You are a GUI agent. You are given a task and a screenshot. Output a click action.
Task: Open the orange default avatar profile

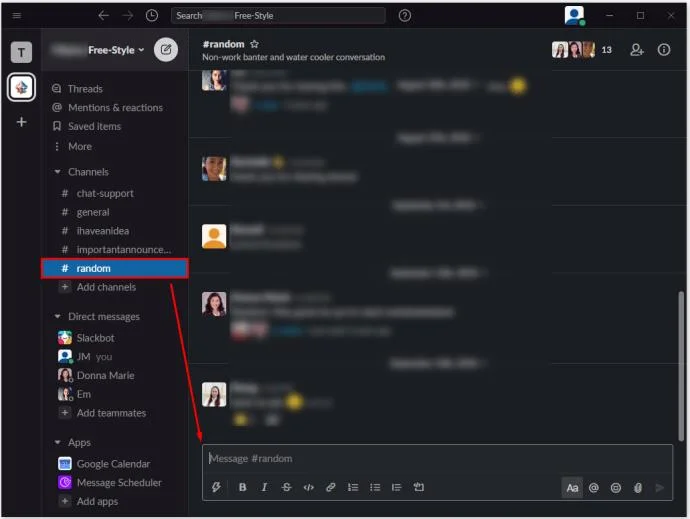click(214, 236)
